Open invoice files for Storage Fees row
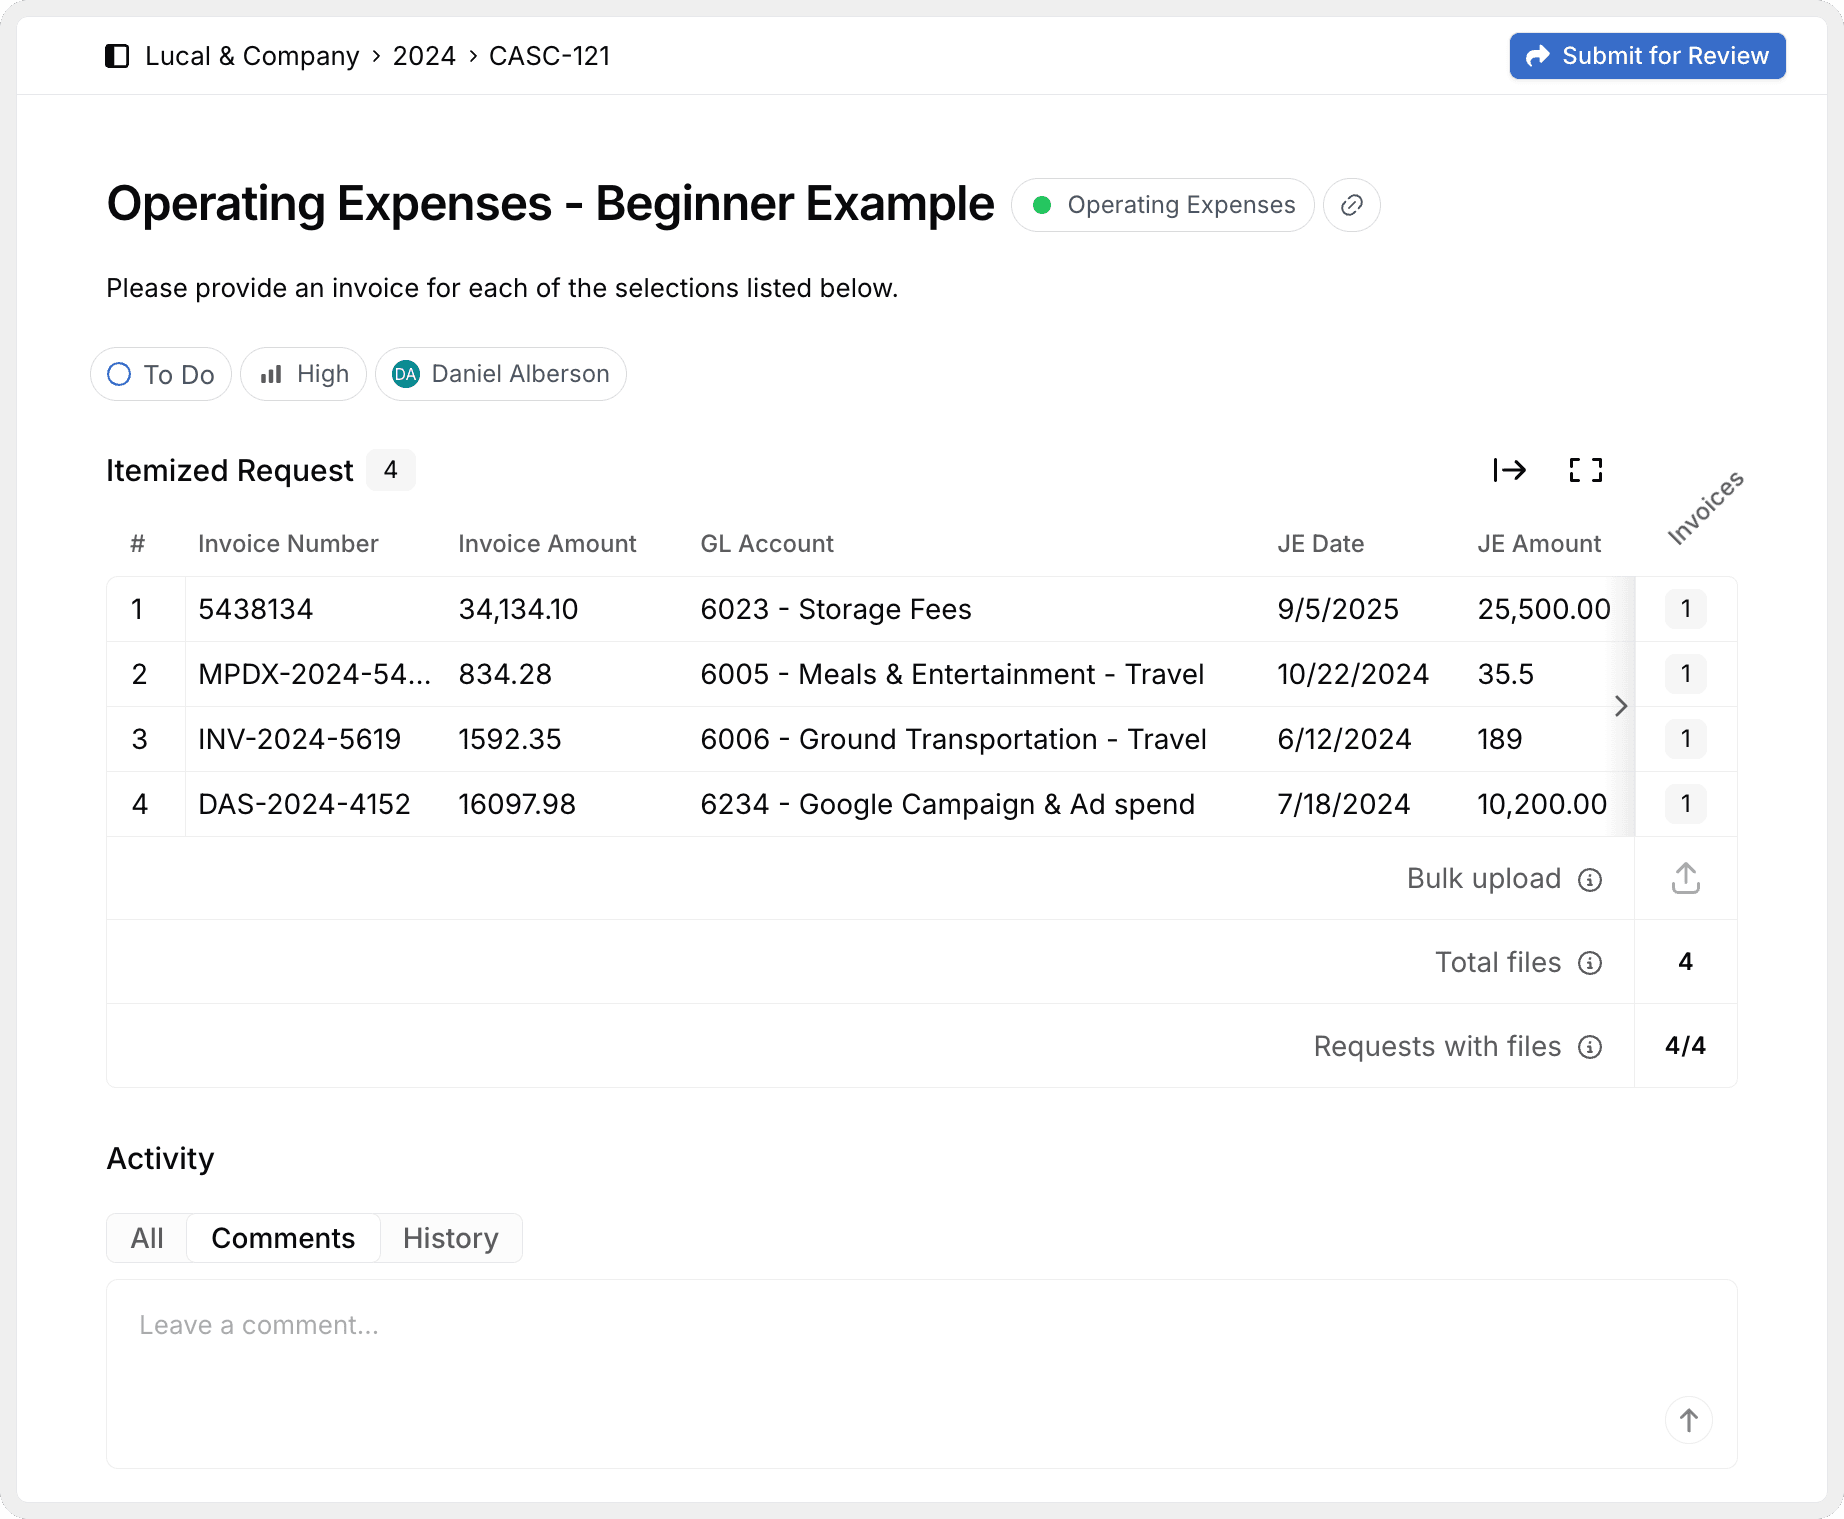1844x1519 pixels. 1685,609
